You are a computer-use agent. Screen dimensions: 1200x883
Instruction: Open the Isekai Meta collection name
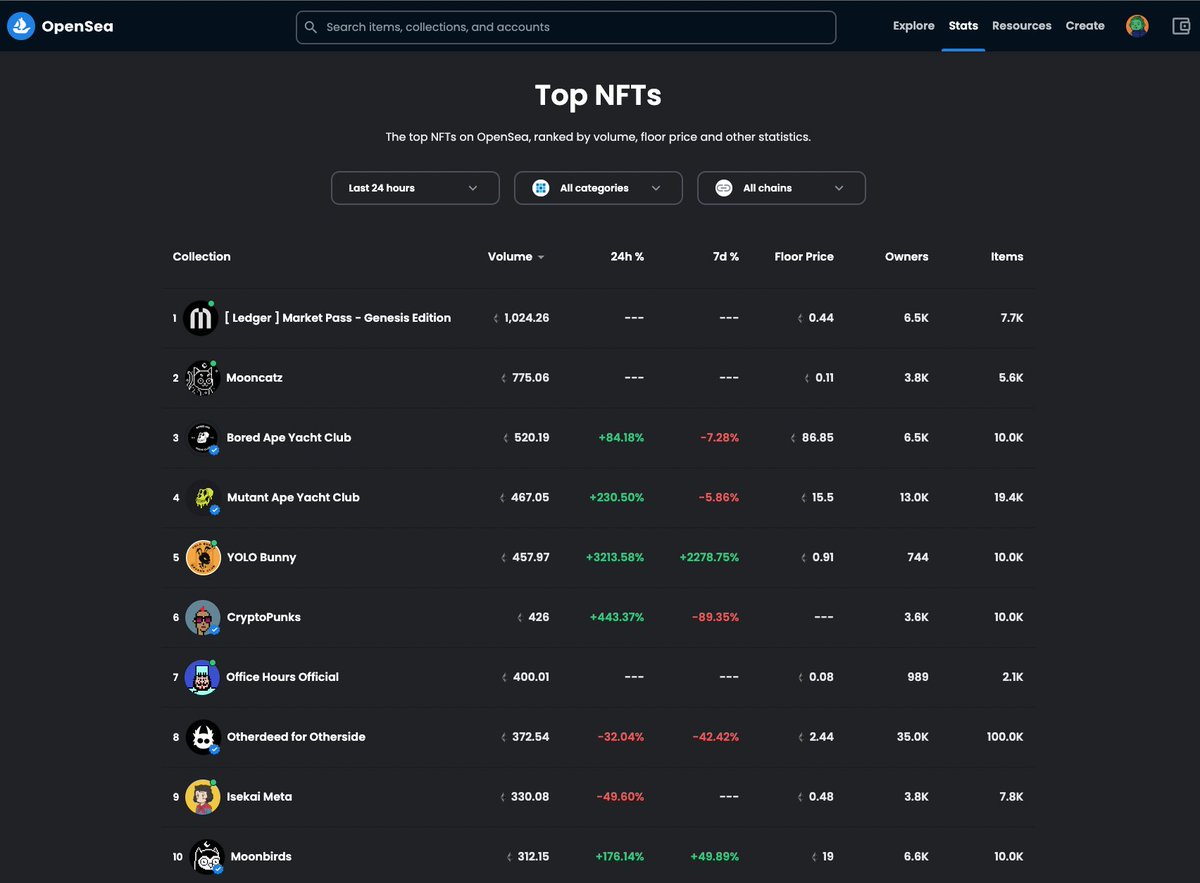click(x=260, y=797)
